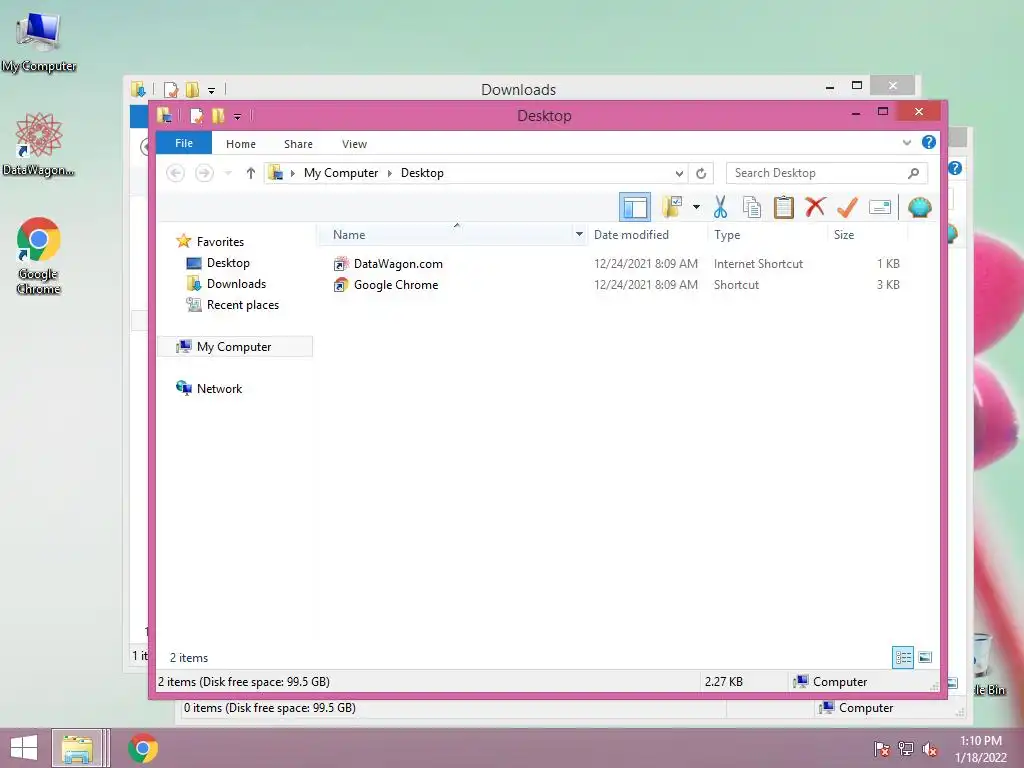
Task: Sort by the Date modified column
Action: pos(631,234)
